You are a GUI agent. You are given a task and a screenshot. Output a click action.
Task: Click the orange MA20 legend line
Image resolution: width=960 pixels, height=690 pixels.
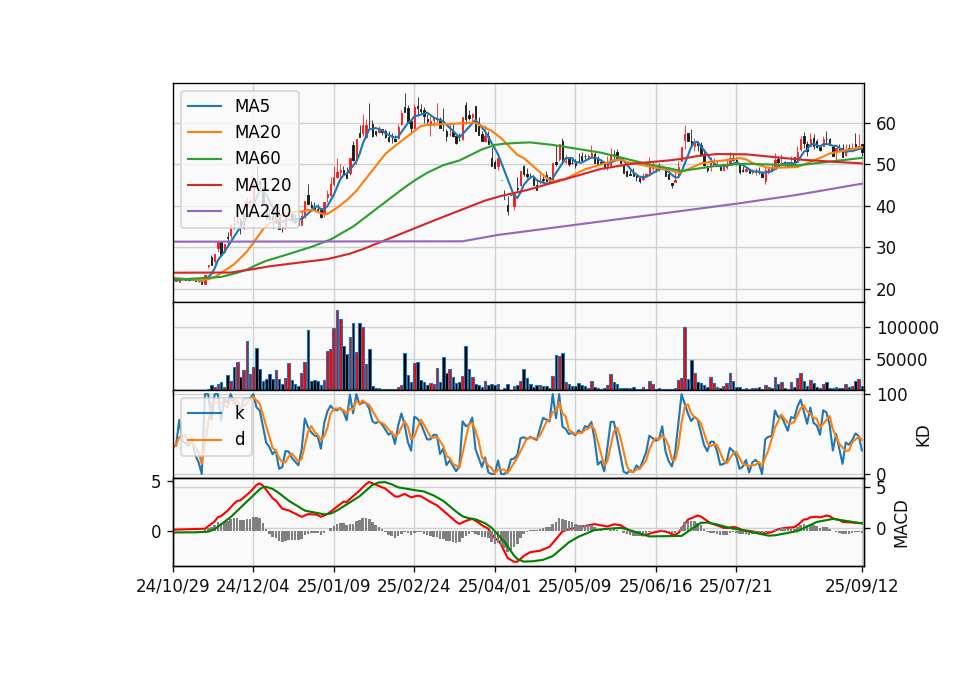[x=204, y=132]
